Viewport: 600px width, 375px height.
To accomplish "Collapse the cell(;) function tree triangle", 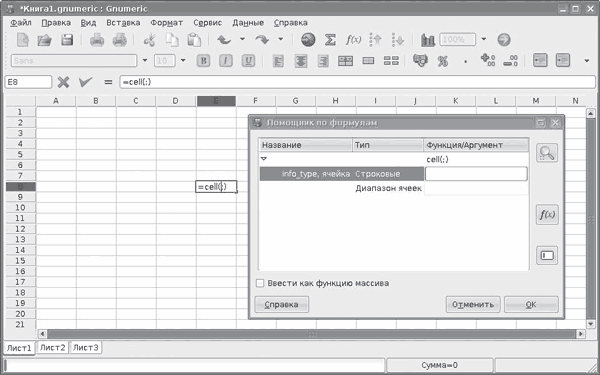I will (264, 158).
